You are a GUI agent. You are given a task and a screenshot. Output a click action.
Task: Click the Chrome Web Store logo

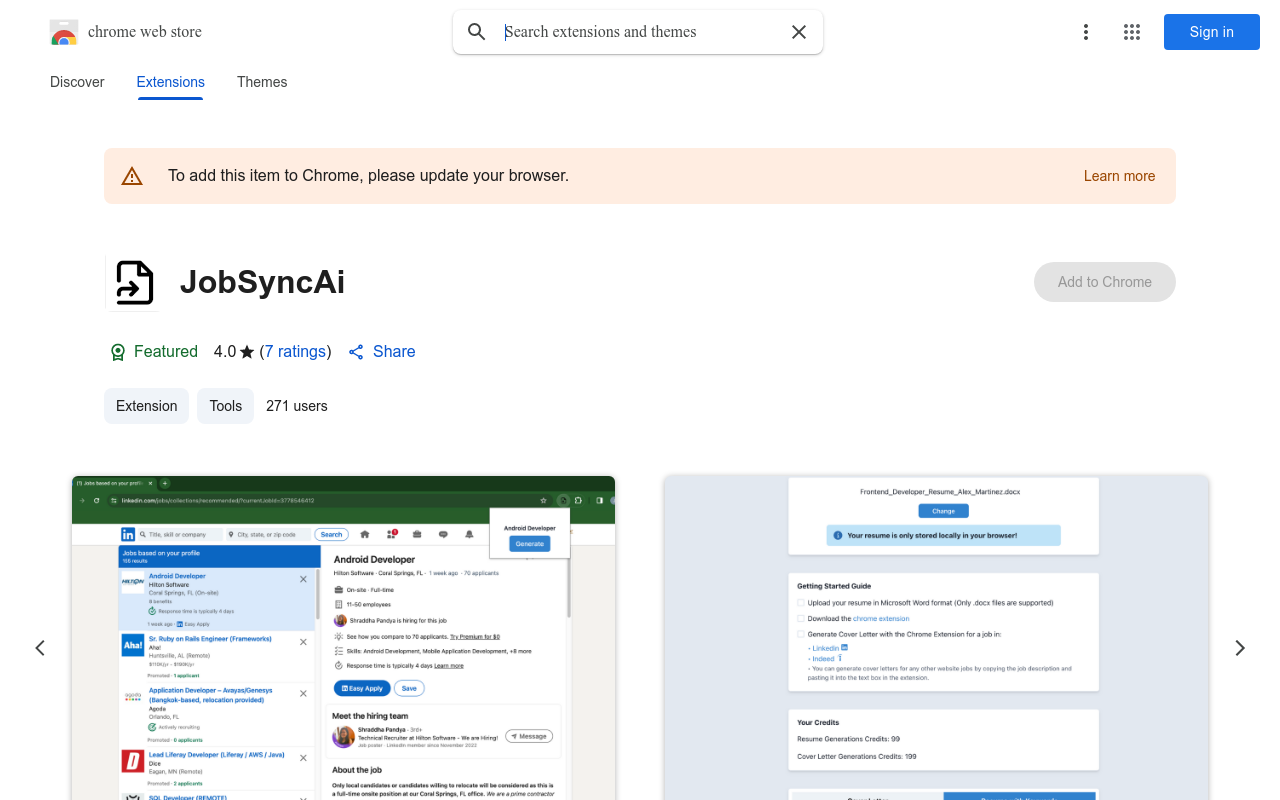click(x=64, y=32)
